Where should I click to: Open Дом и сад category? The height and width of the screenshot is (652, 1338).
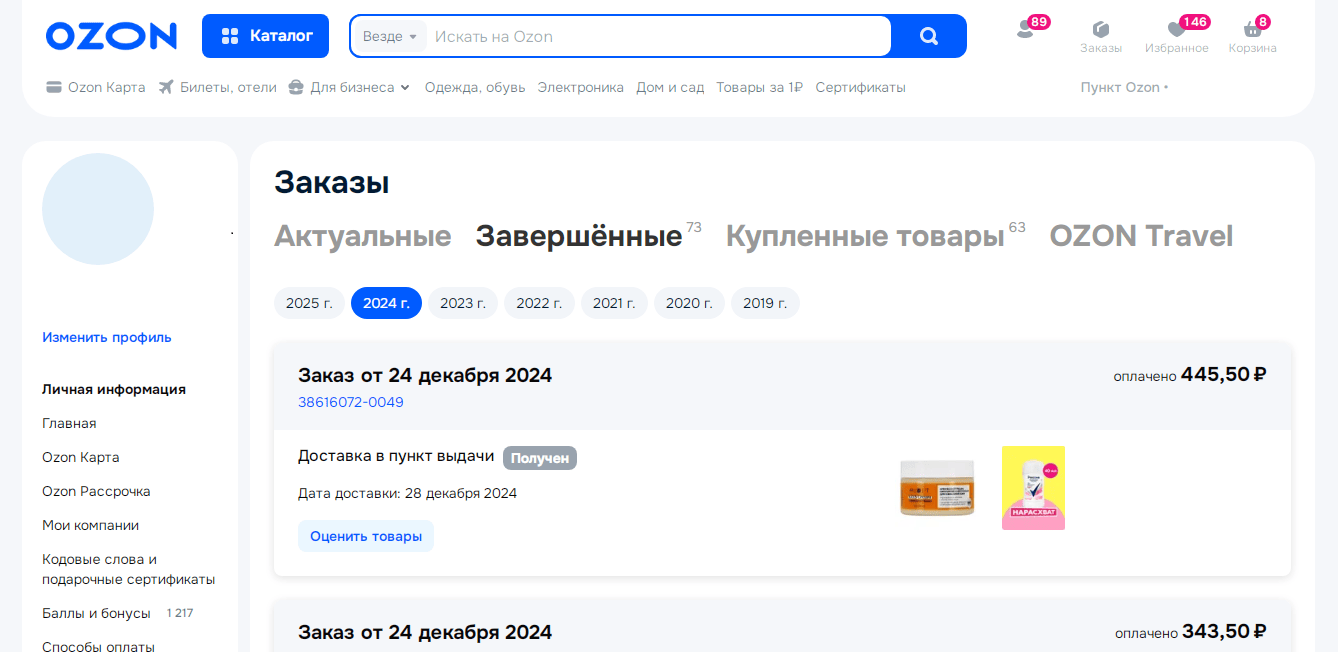(x=670, y=87)
